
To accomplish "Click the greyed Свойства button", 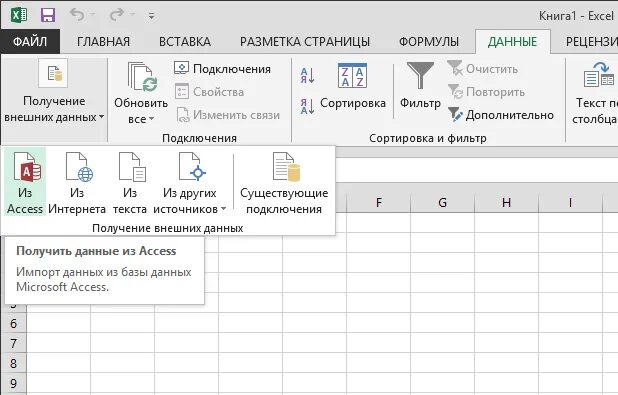I will coord(210,92).
